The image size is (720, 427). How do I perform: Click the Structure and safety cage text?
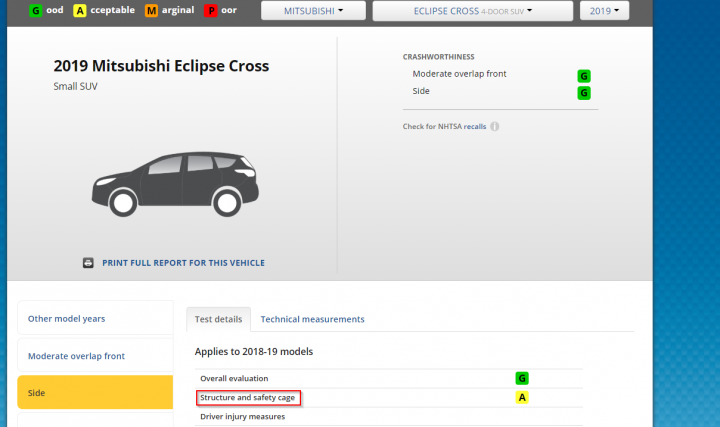[x=248, y=398]
